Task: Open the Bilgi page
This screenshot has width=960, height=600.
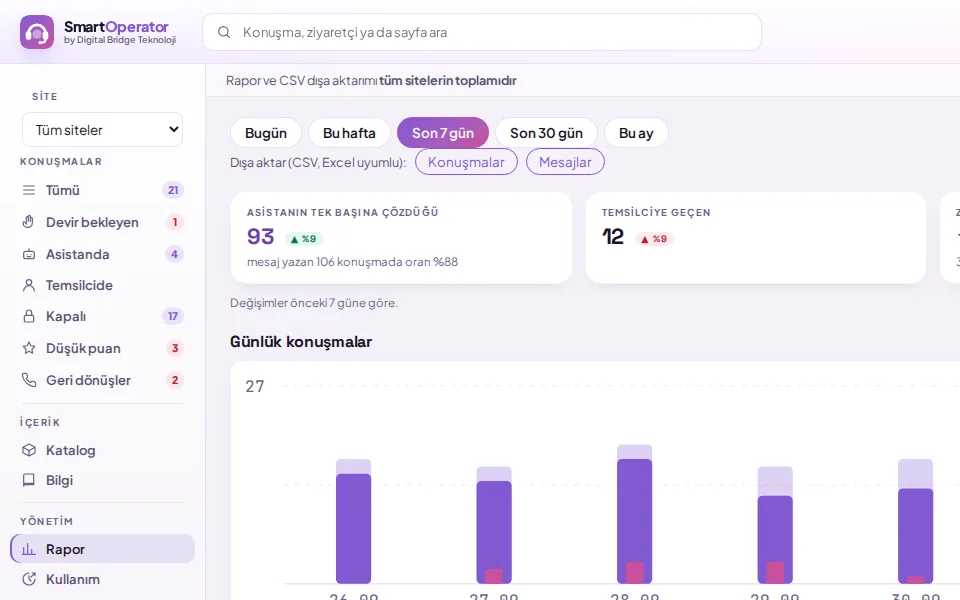Action: pyautogui.click(x=102, y=480)
